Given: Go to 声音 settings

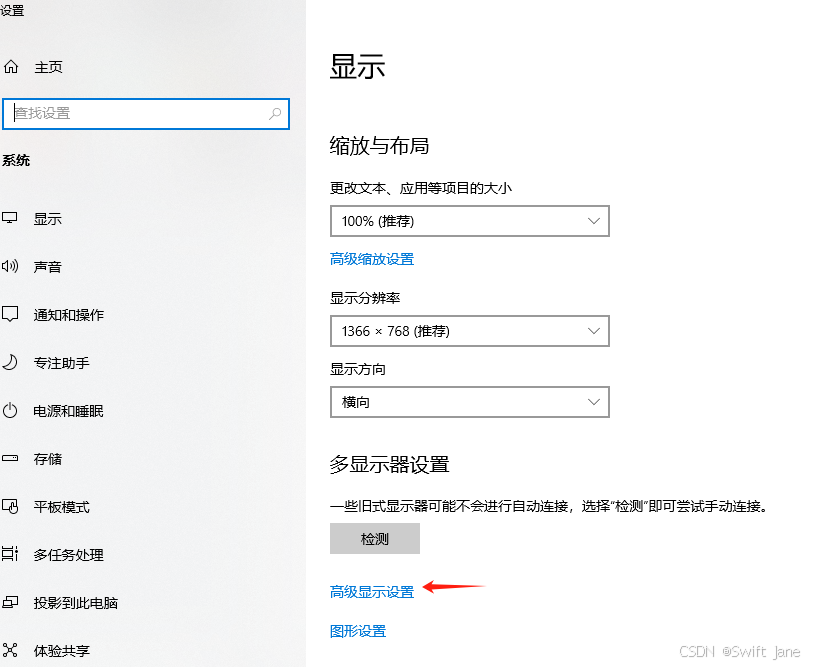Looking at the screenshot, I should 48,267.
